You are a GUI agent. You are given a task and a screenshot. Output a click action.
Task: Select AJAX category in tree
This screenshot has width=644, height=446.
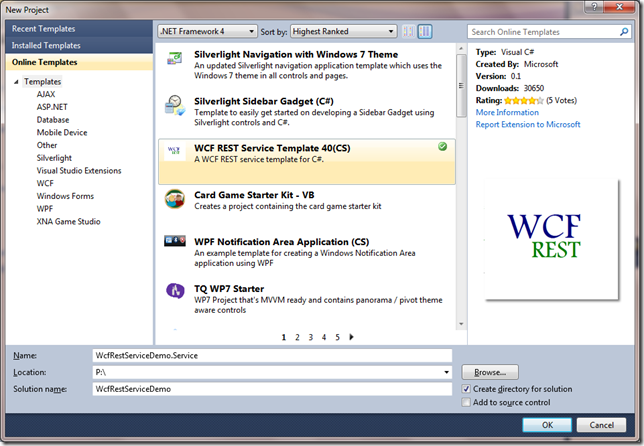click(x=46, y=94)
